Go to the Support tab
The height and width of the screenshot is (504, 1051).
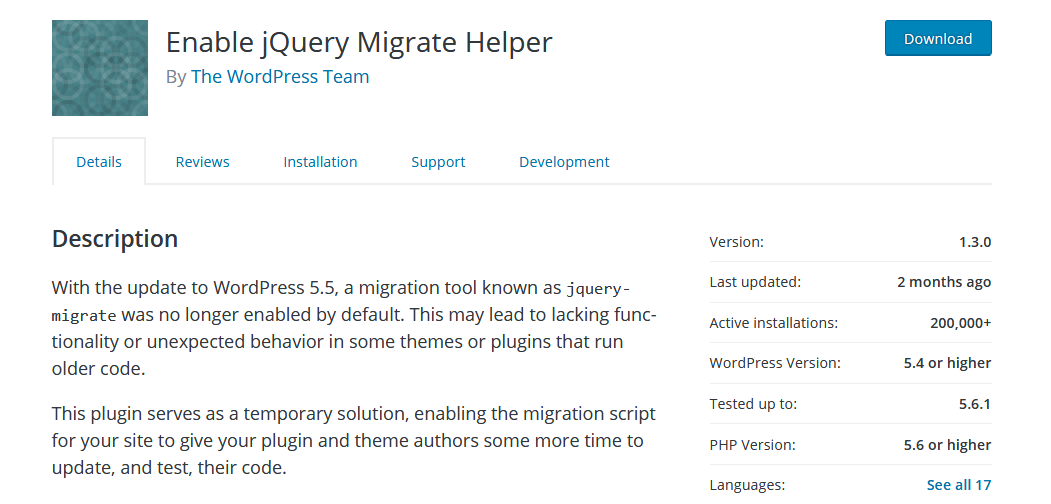pyautogui.click(x=438, y=162)
